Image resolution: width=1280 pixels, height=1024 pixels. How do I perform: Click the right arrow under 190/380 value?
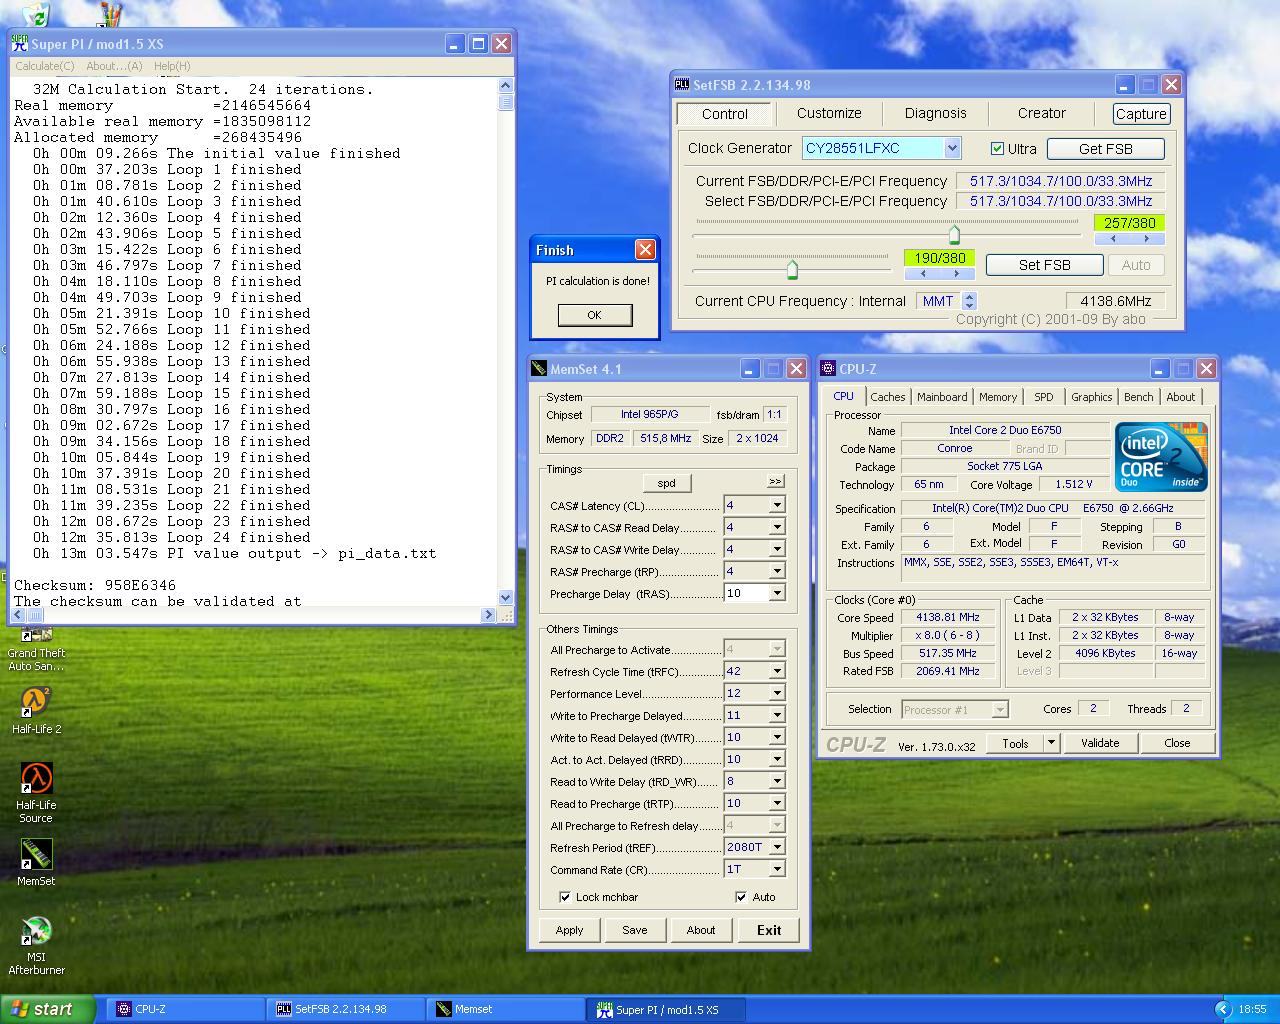(x=957, y=274)
